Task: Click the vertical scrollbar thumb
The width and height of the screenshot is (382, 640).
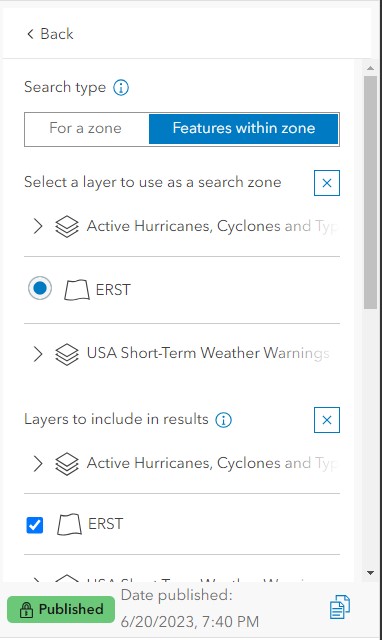Action: (x=370, y=192)
